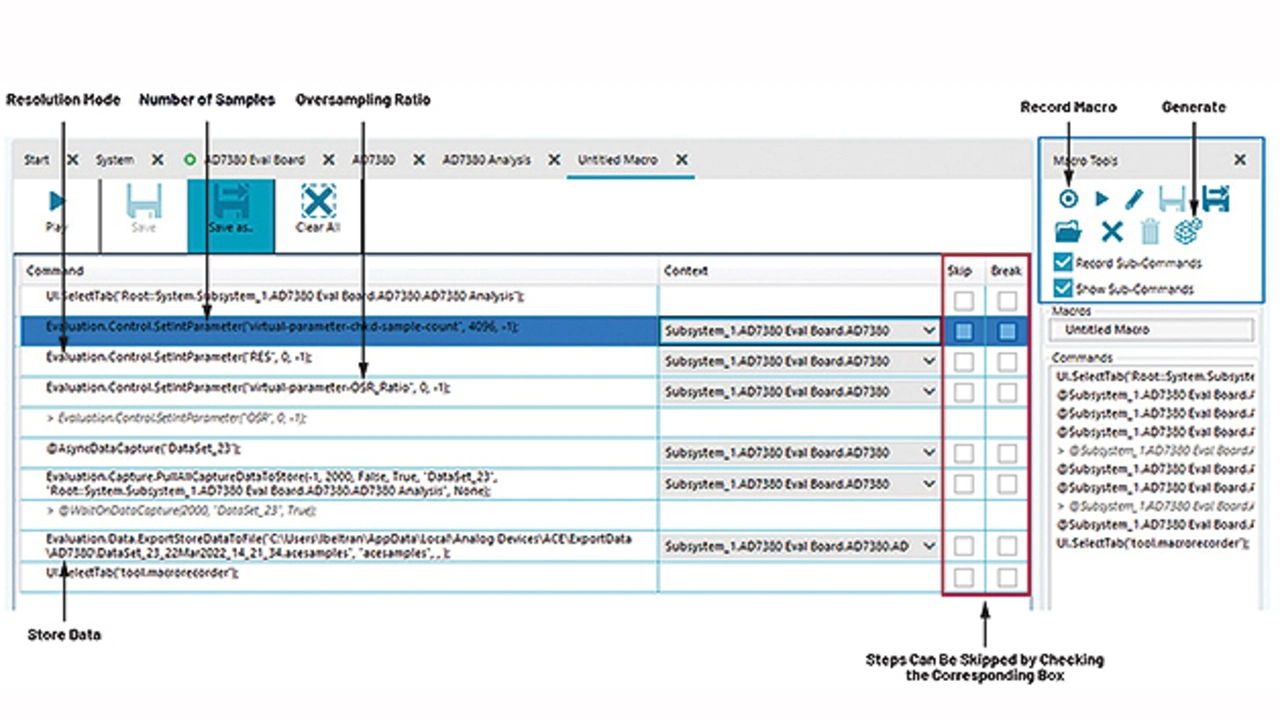Screen dimensions: 1280x719
Task: Click the blue X icon in Macro Tools
Action: [x=1111, y=232]
